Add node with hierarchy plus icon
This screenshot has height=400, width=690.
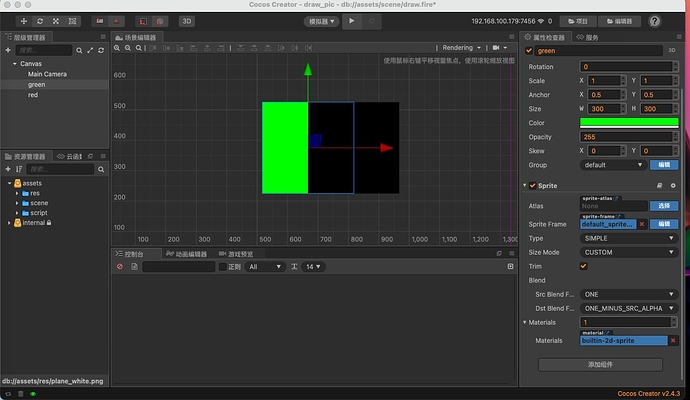click(8, 50)
